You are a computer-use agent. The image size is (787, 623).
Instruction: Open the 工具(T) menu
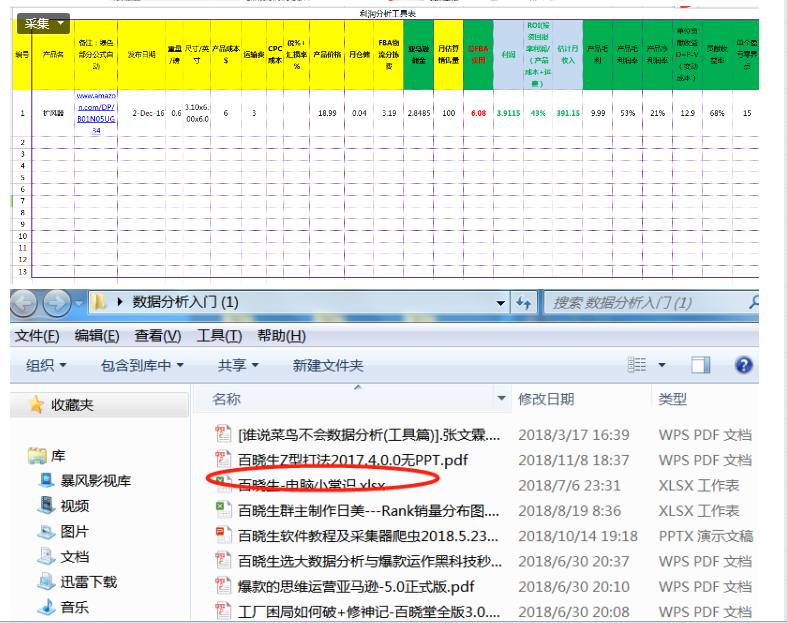pos(219,336)
